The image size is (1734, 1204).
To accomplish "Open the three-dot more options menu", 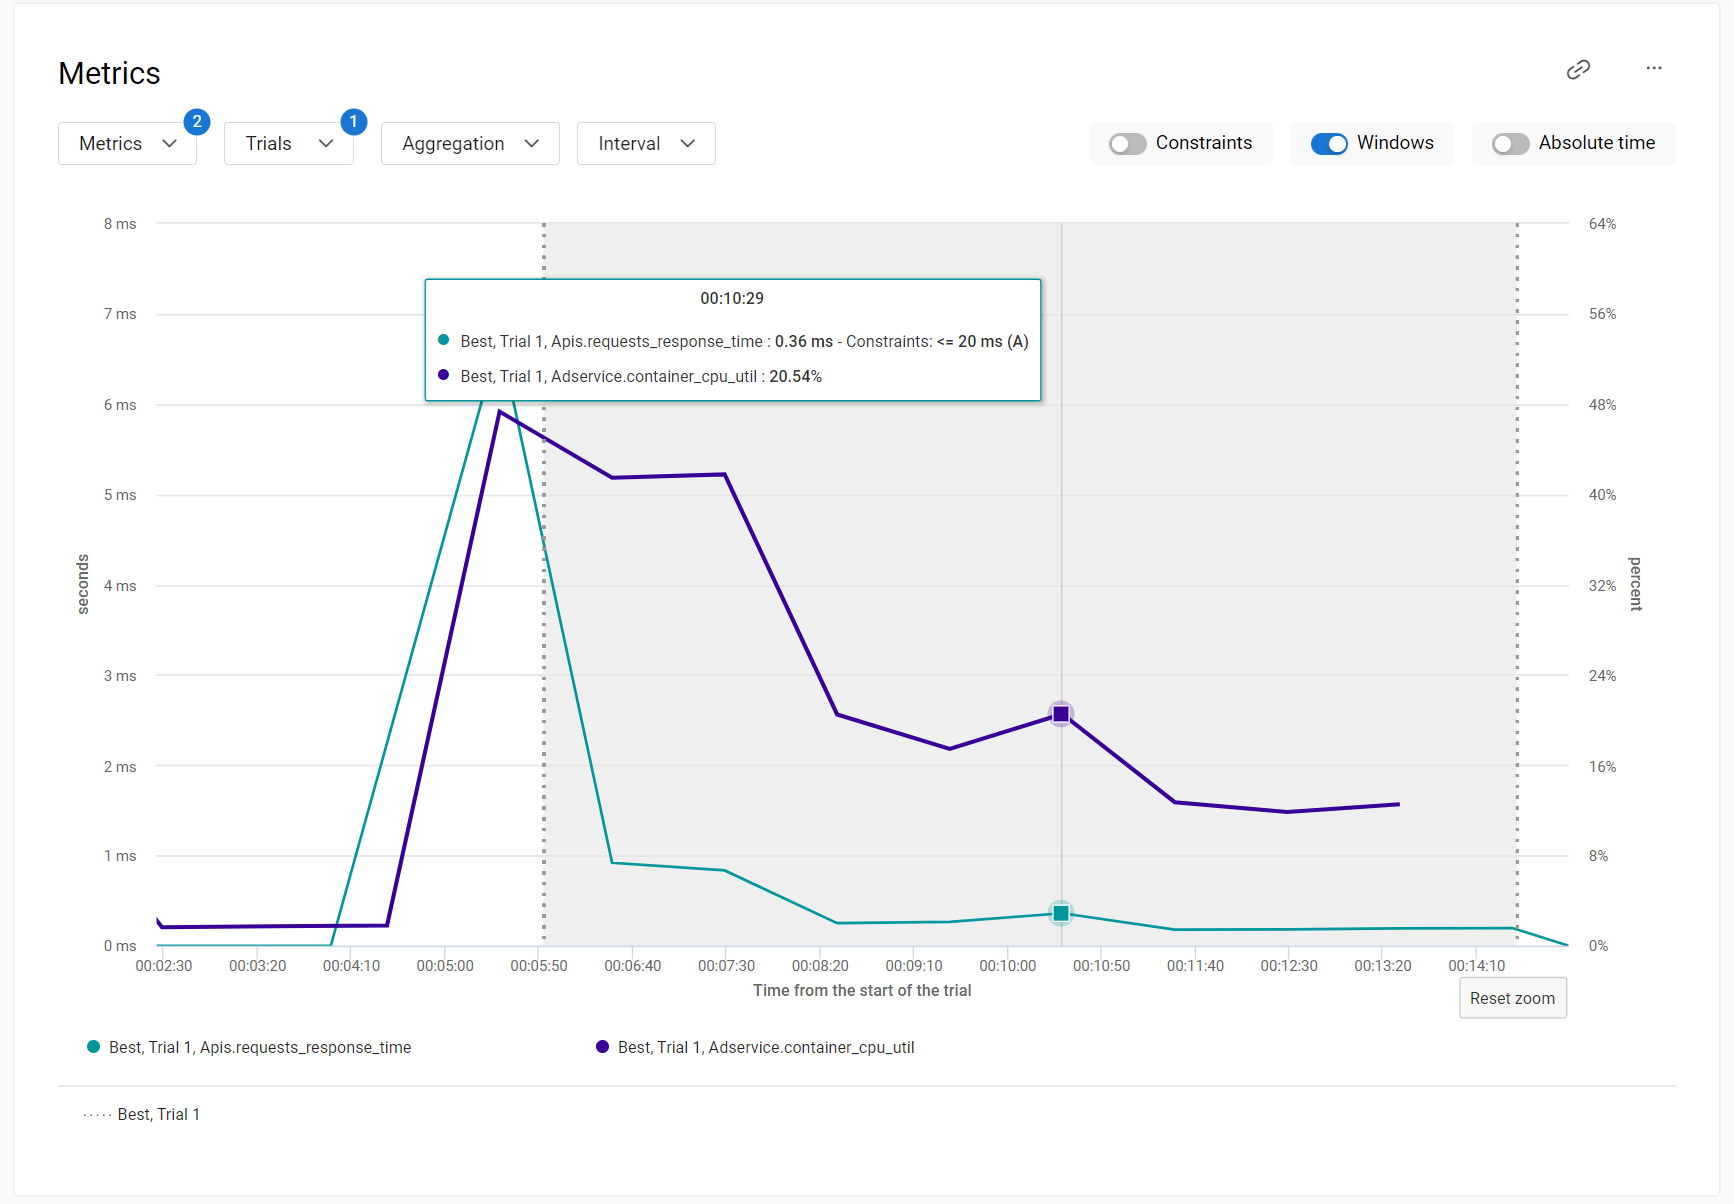I will pyautogui.click(x=1654, y=68).
